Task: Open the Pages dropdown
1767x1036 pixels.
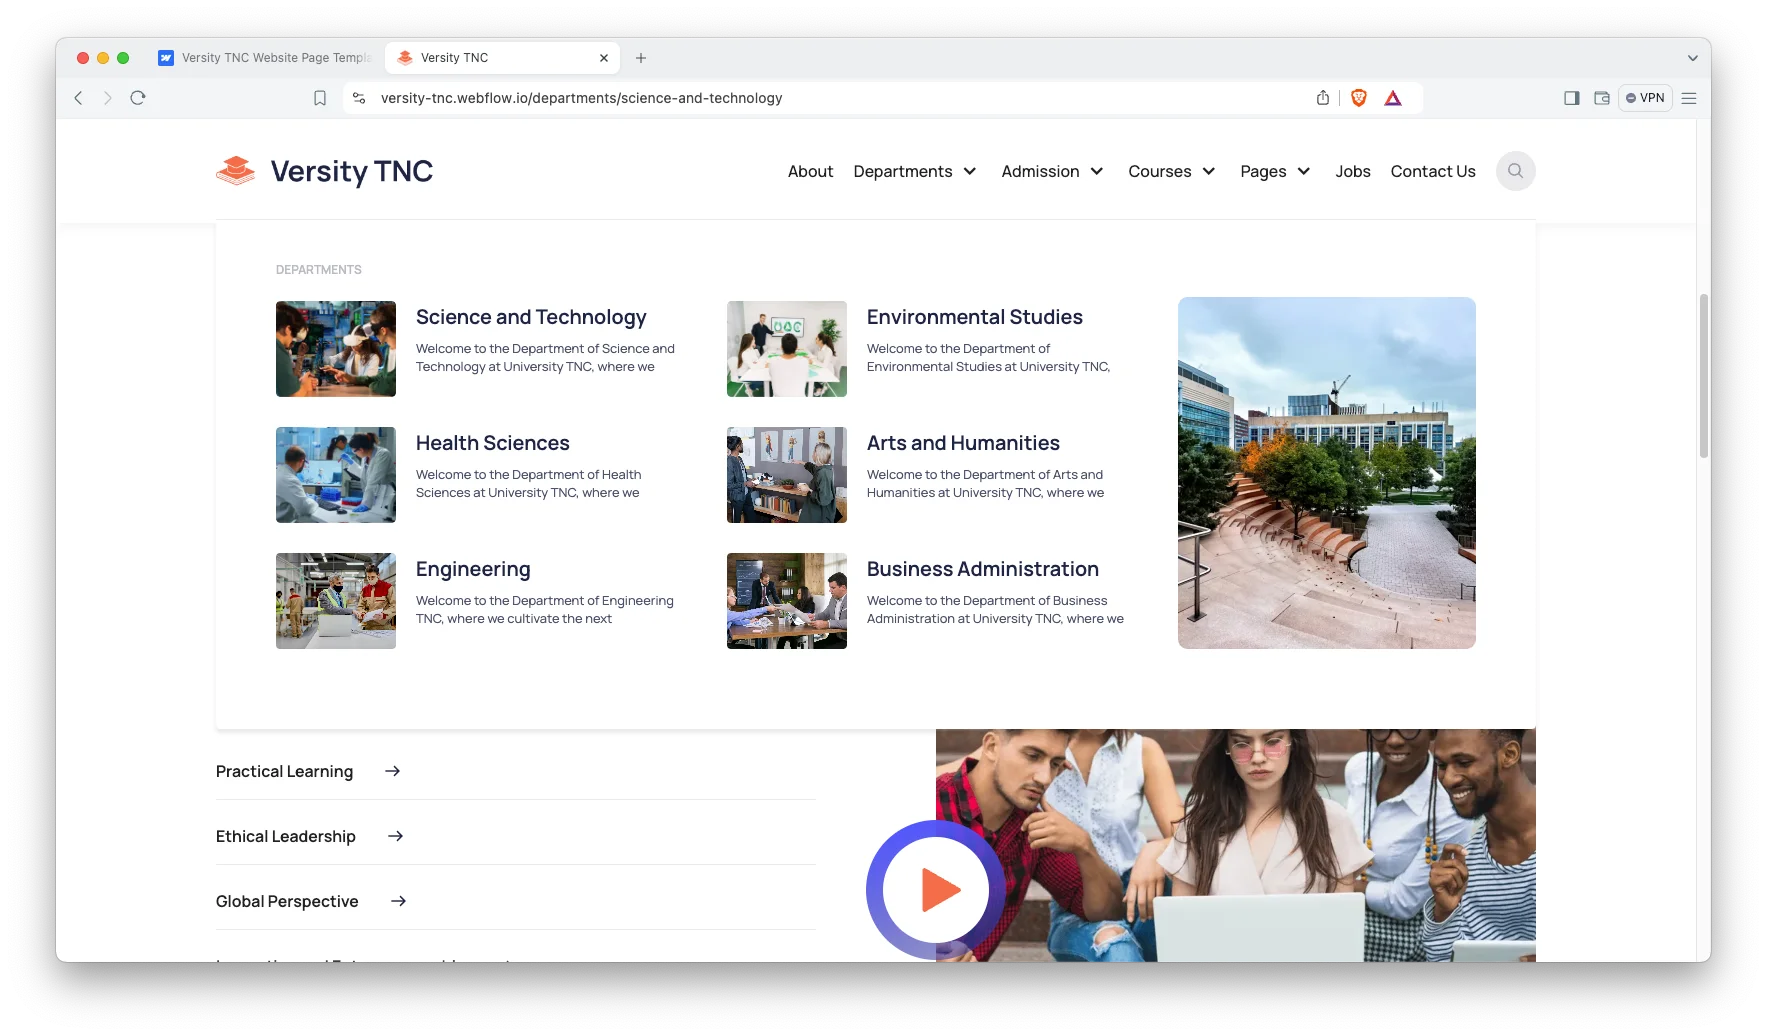Action: [x=1274, y=171]
